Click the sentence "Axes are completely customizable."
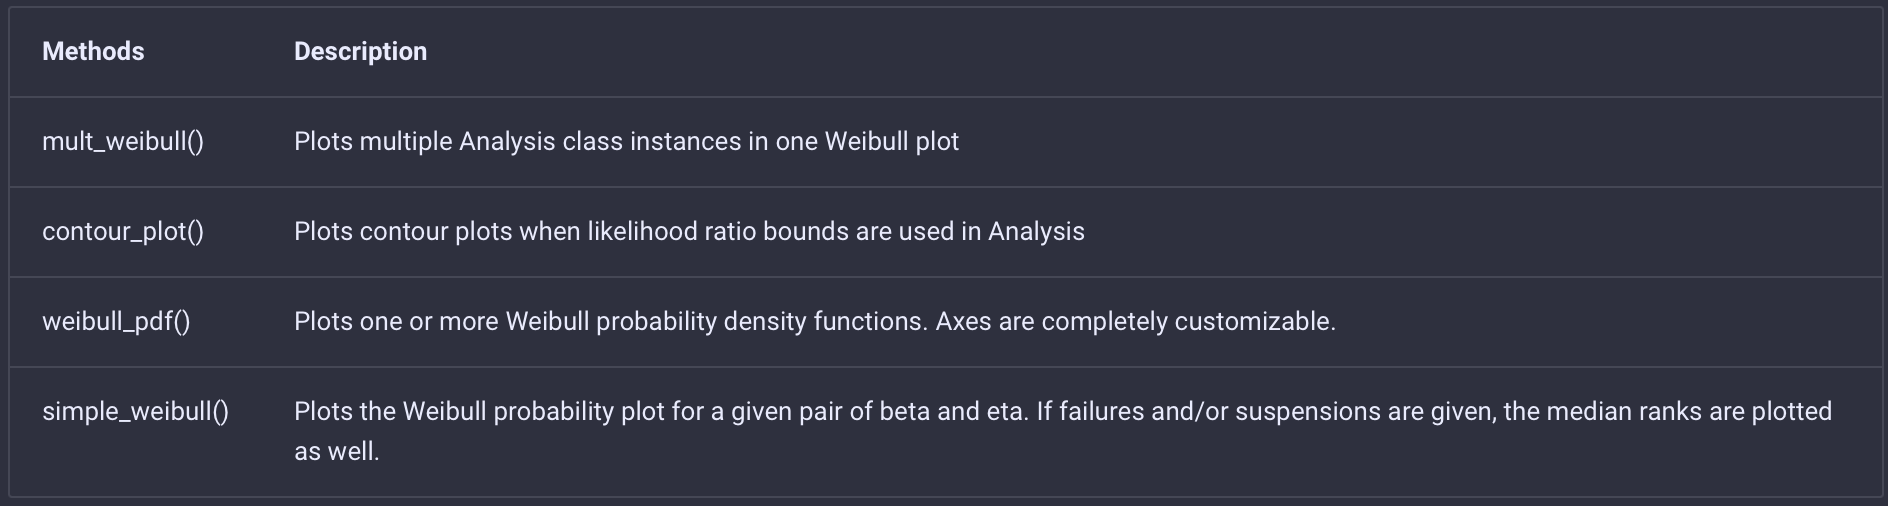1888x506 pixels. click(1135, 322)
